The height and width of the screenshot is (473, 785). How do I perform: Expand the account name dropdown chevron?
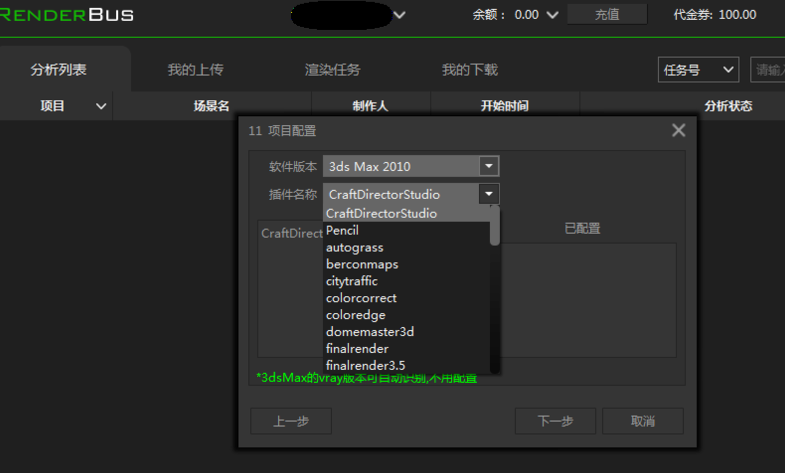point(399,15)
